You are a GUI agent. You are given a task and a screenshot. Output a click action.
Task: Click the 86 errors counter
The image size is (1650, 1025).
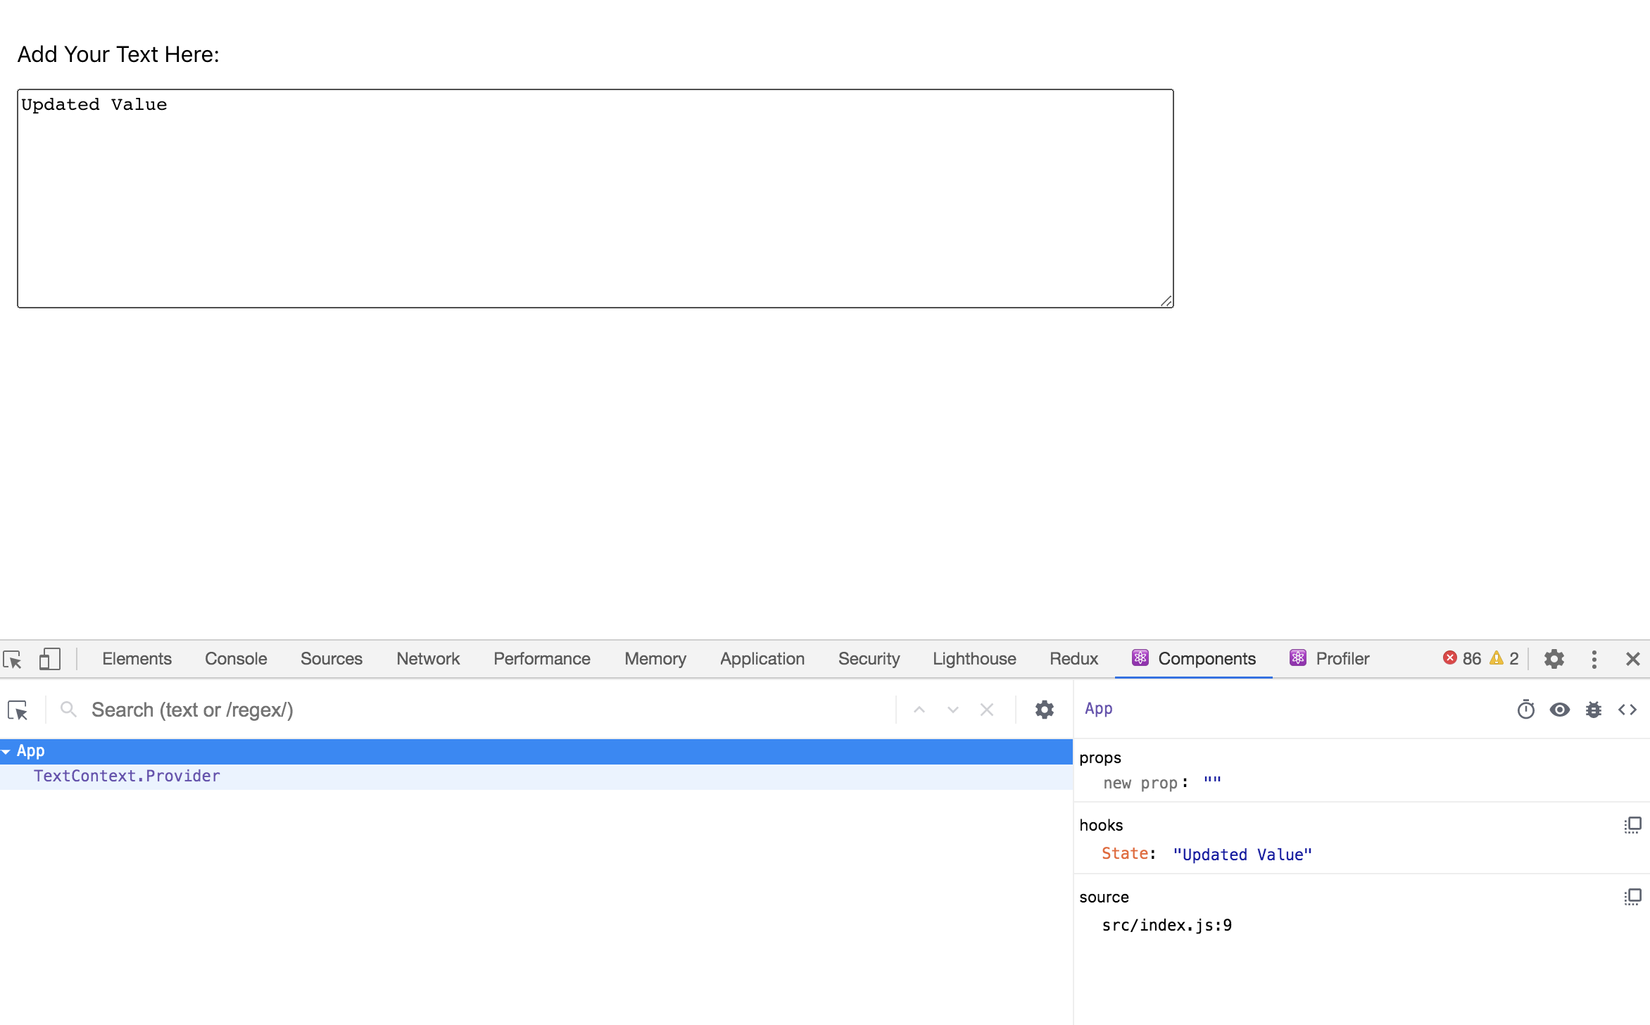click(1462, 659)
